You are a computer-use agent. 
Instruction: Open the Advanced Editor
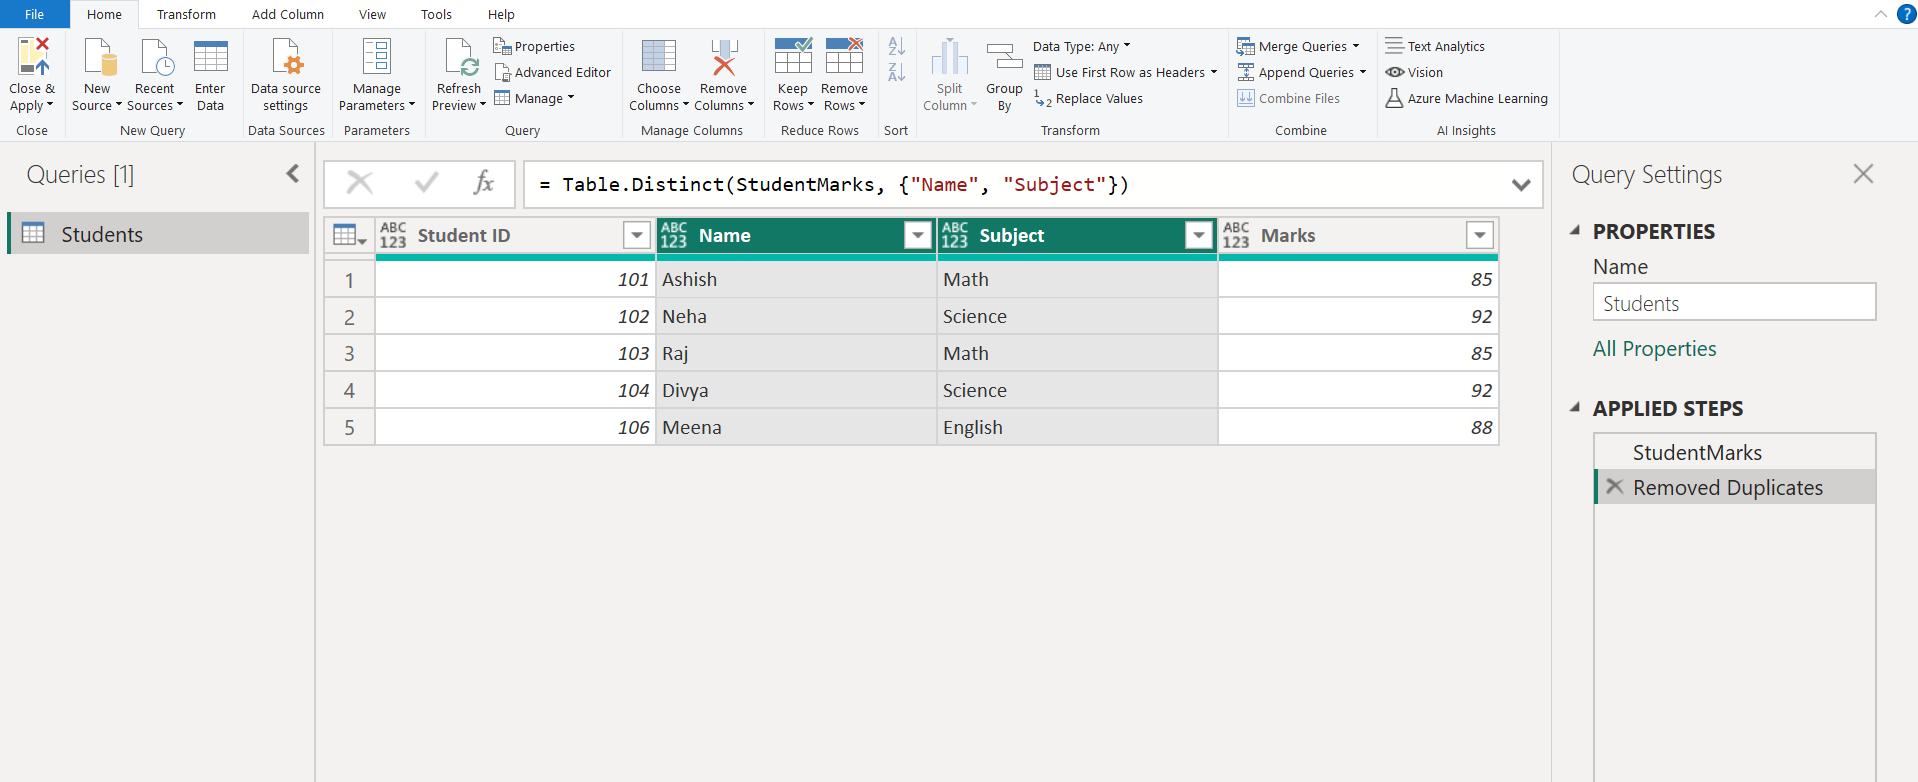552,72
